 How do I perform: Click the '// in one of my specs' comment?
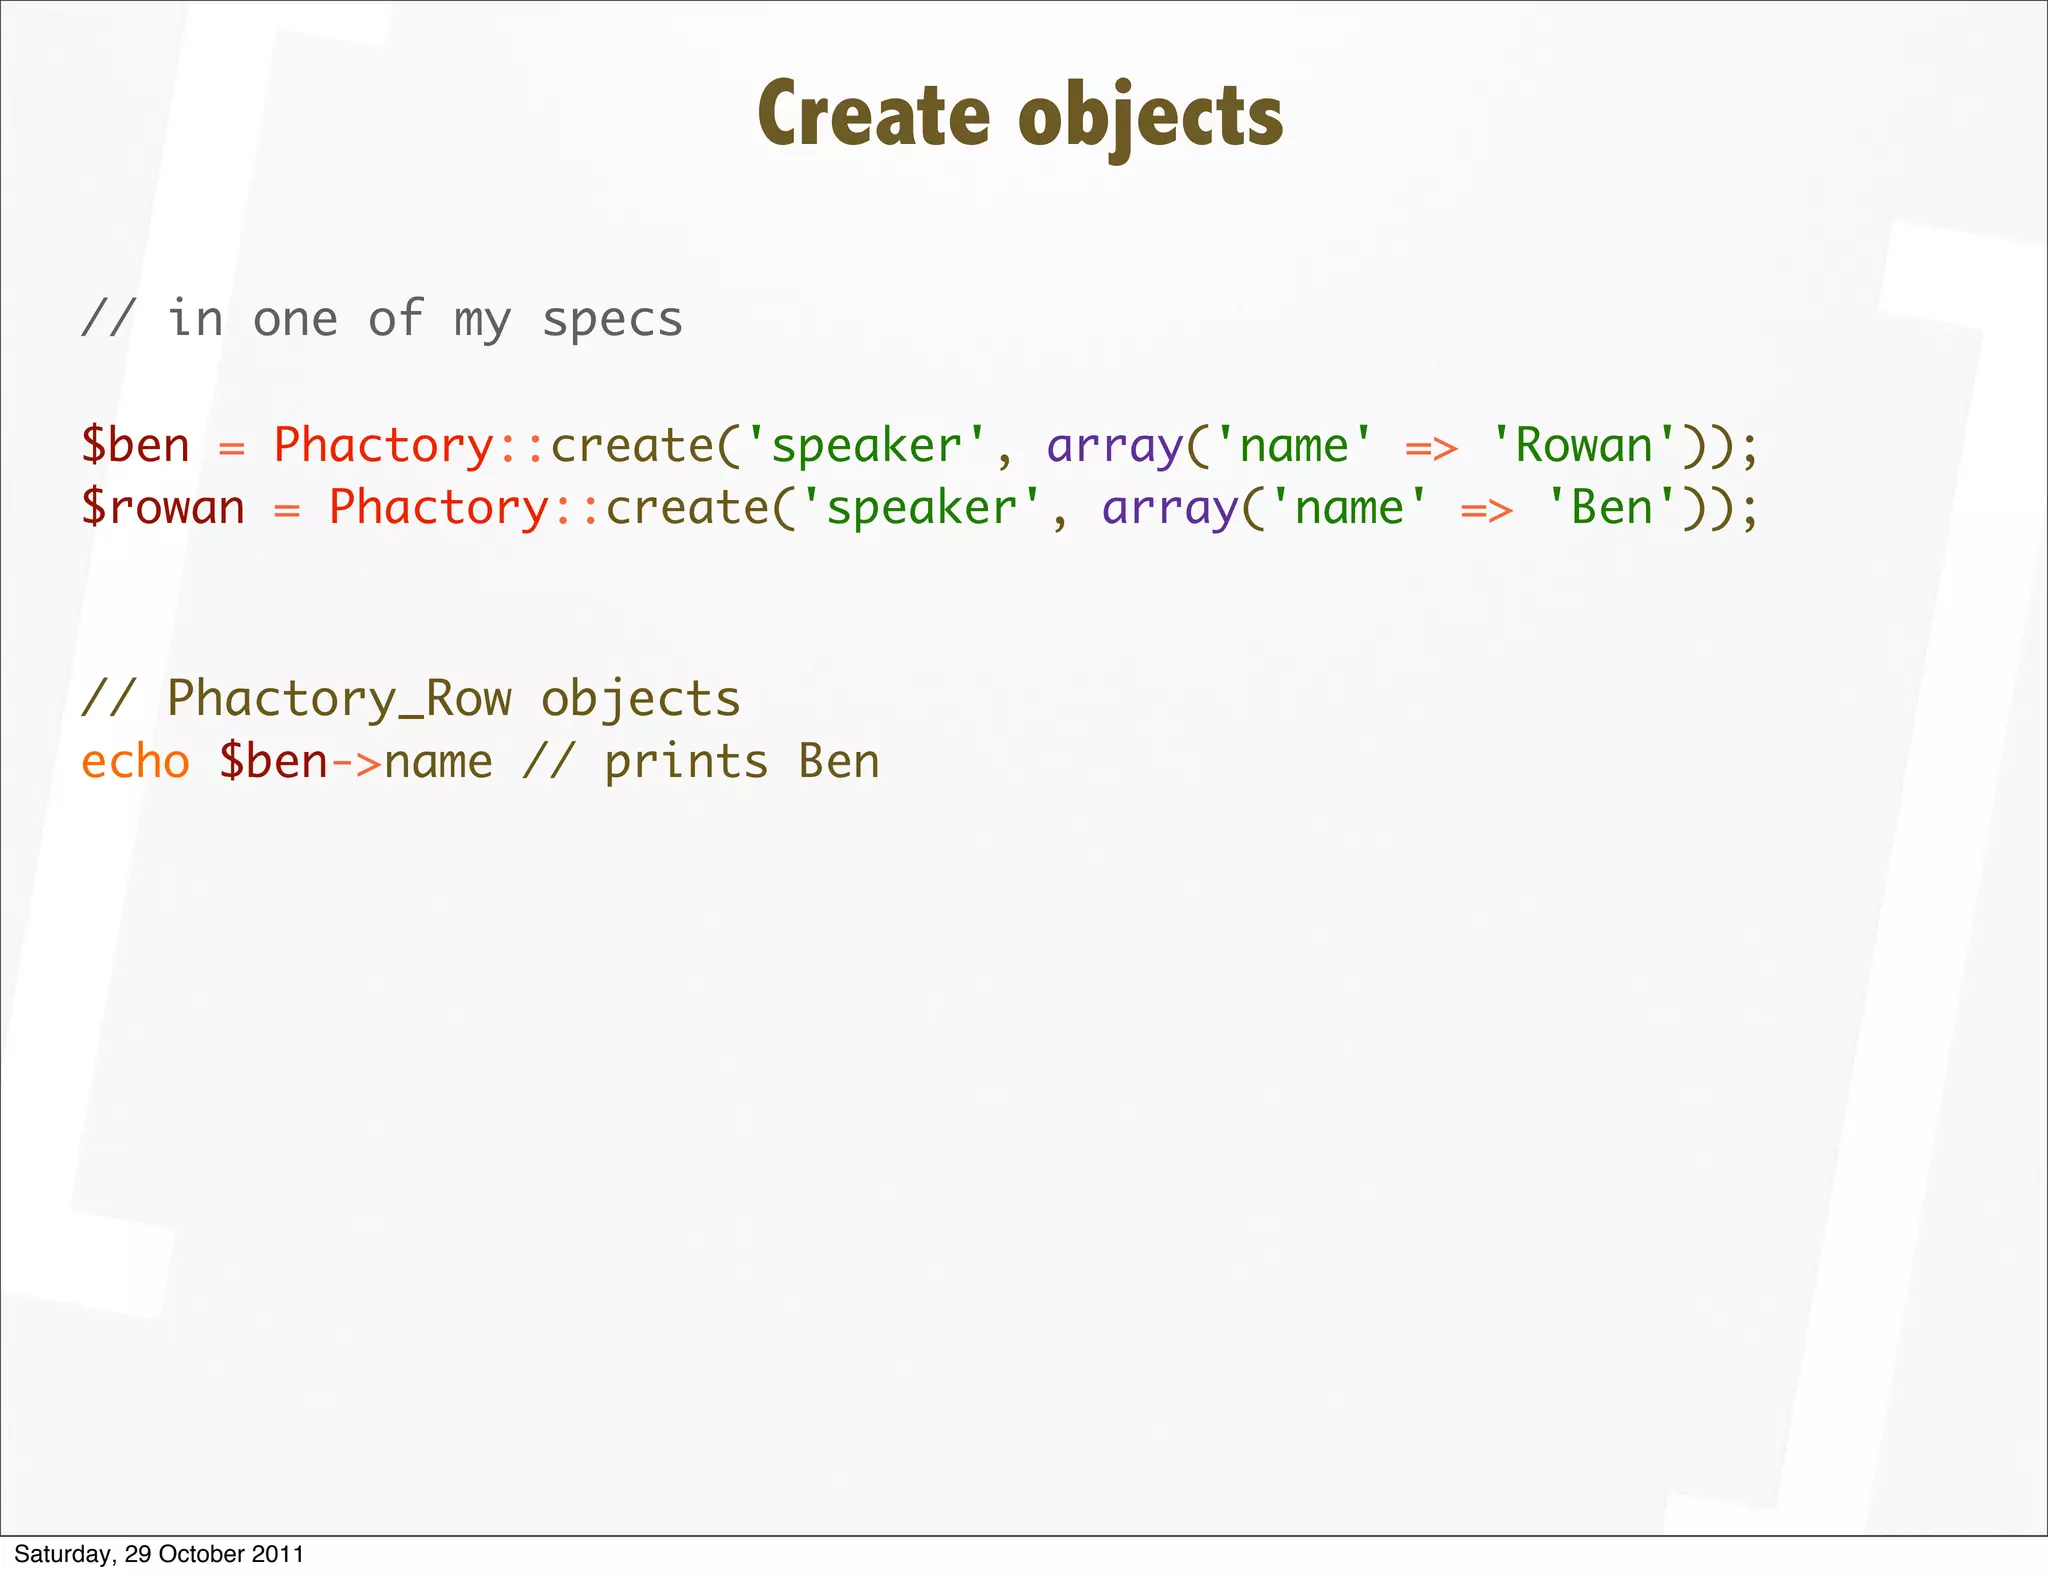pos(382,320)
